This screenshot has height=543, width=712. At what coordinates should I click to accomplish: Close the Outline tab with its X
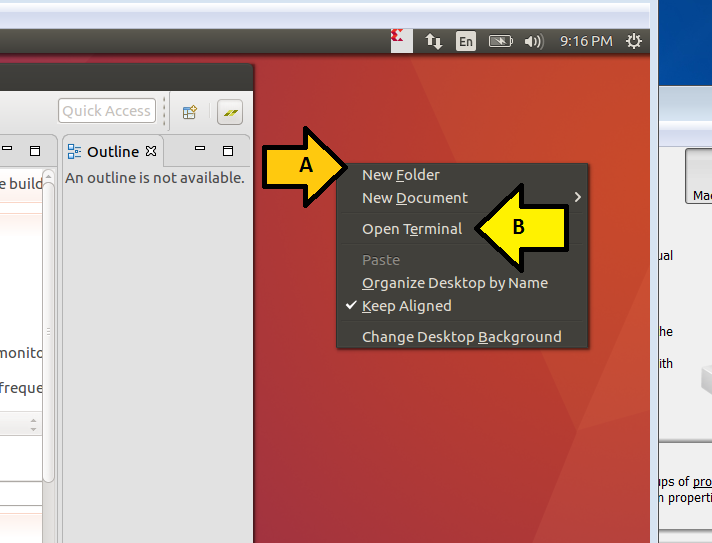click(x=151, y=151)
